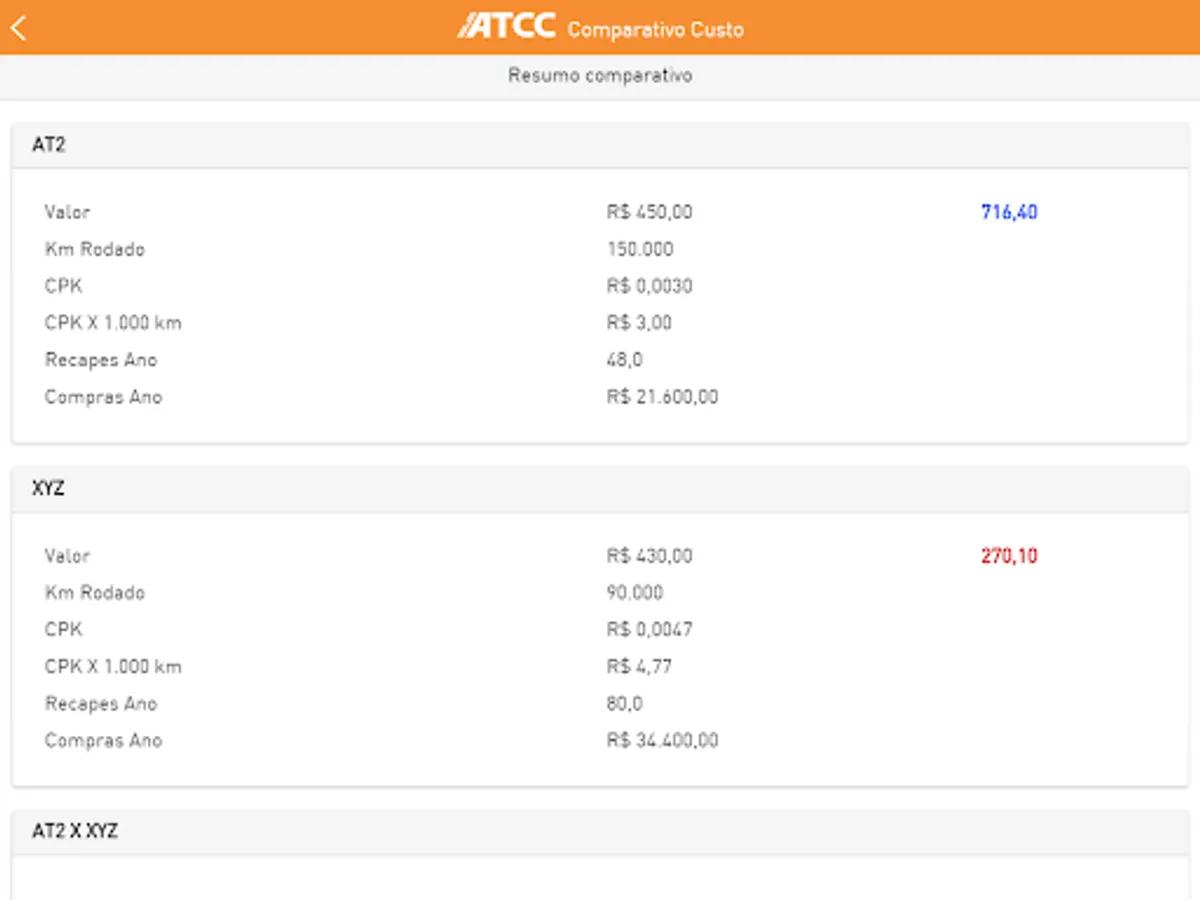Screen dimensions: 1200x900
Task: Select the R$ 430,00 Valor amount
Action: [649, 556]
